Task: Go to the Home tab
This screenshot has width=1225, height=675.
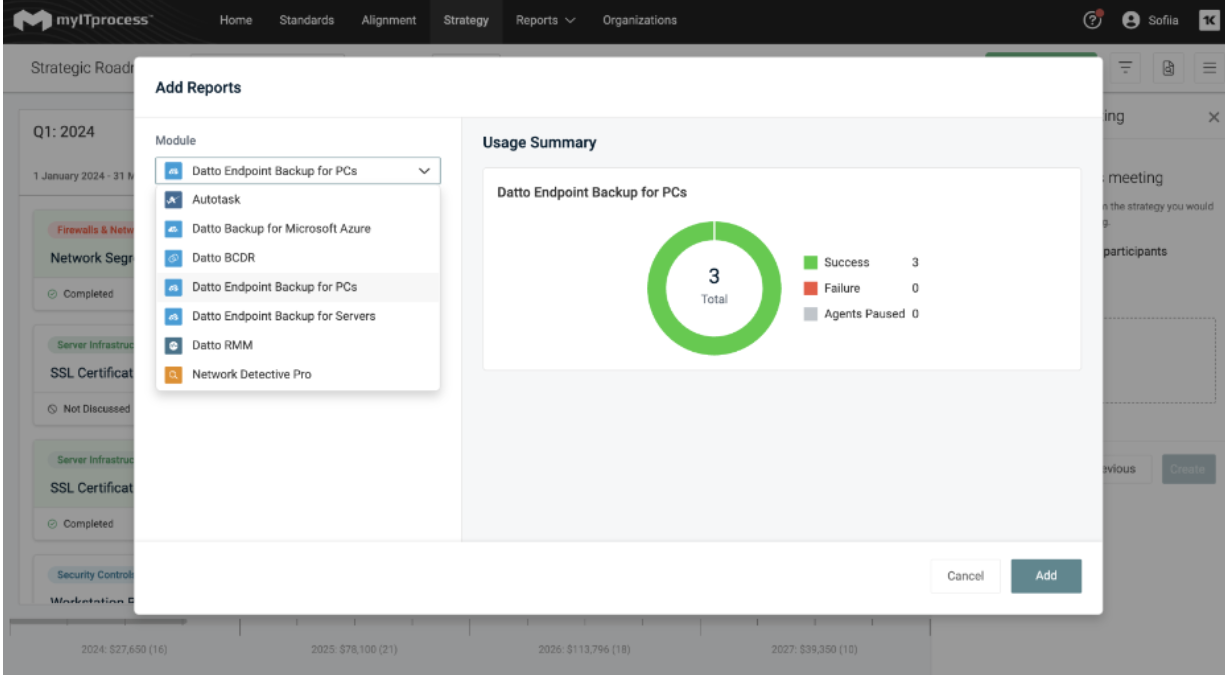Action: pos(235,20)
